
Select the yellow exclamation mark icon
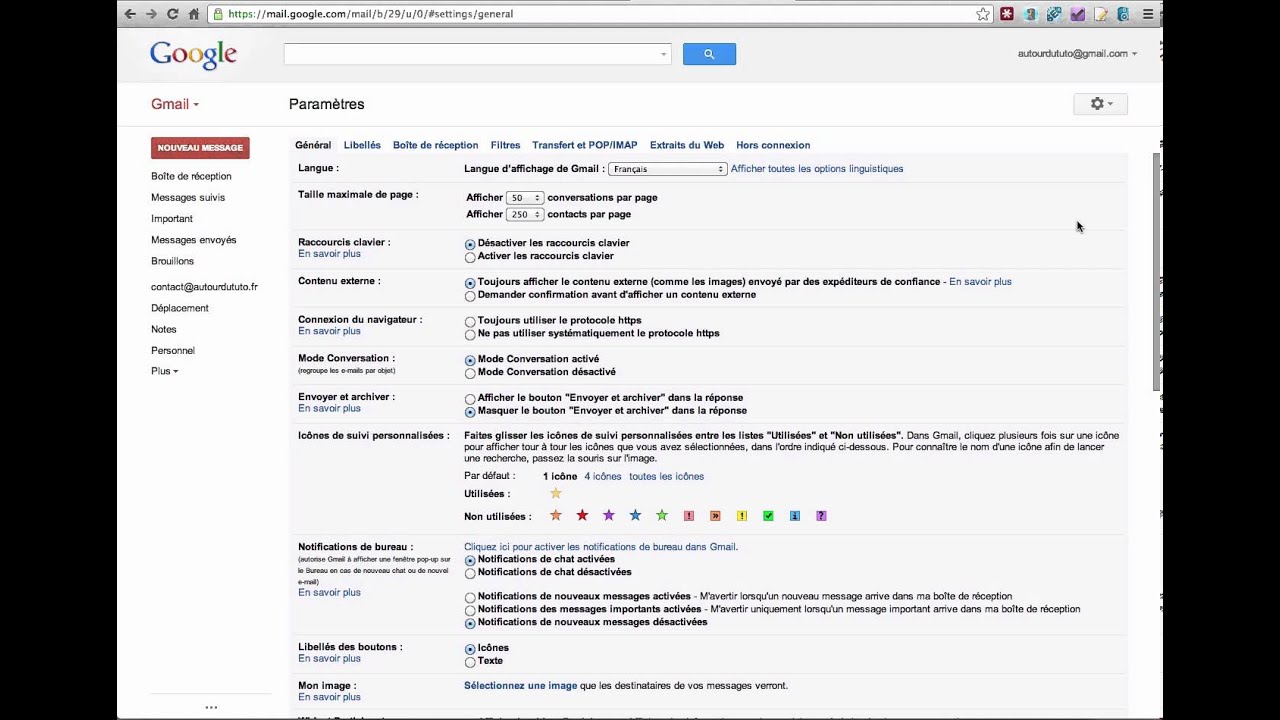click(741, 516)
